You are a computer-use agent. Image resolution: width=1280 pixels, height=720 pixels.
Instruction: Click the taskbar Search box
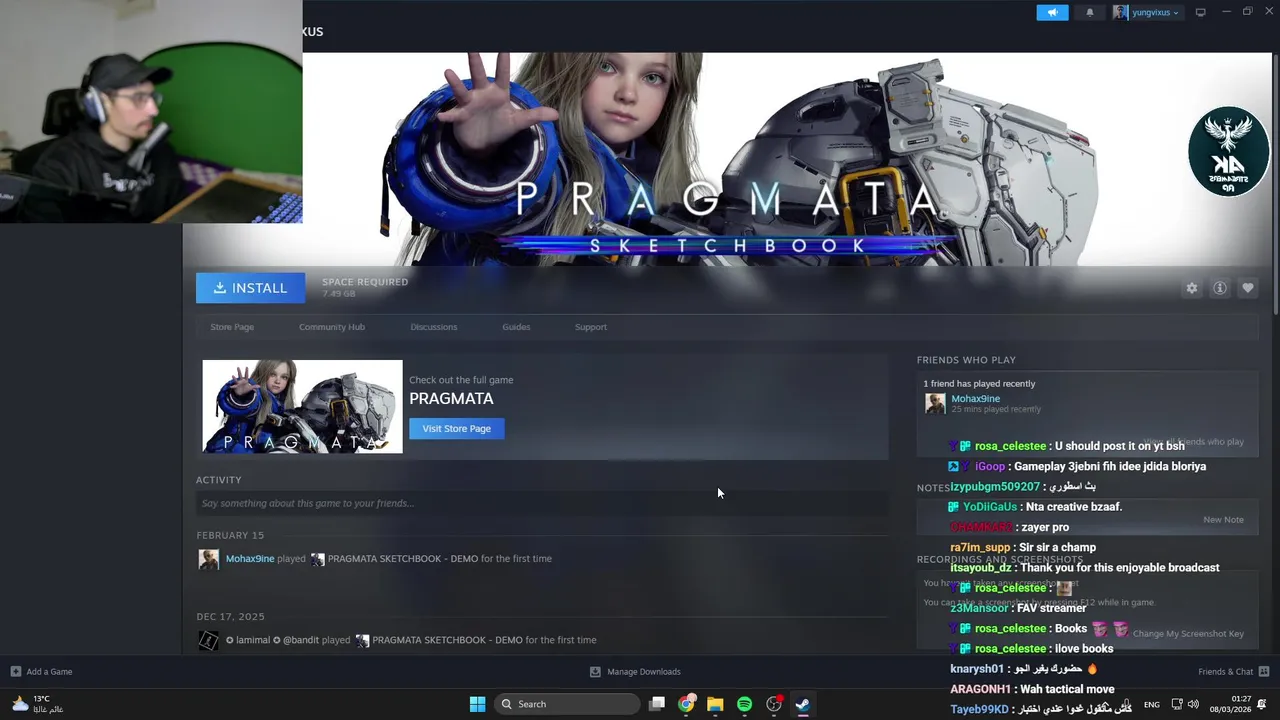coord(567,704)
